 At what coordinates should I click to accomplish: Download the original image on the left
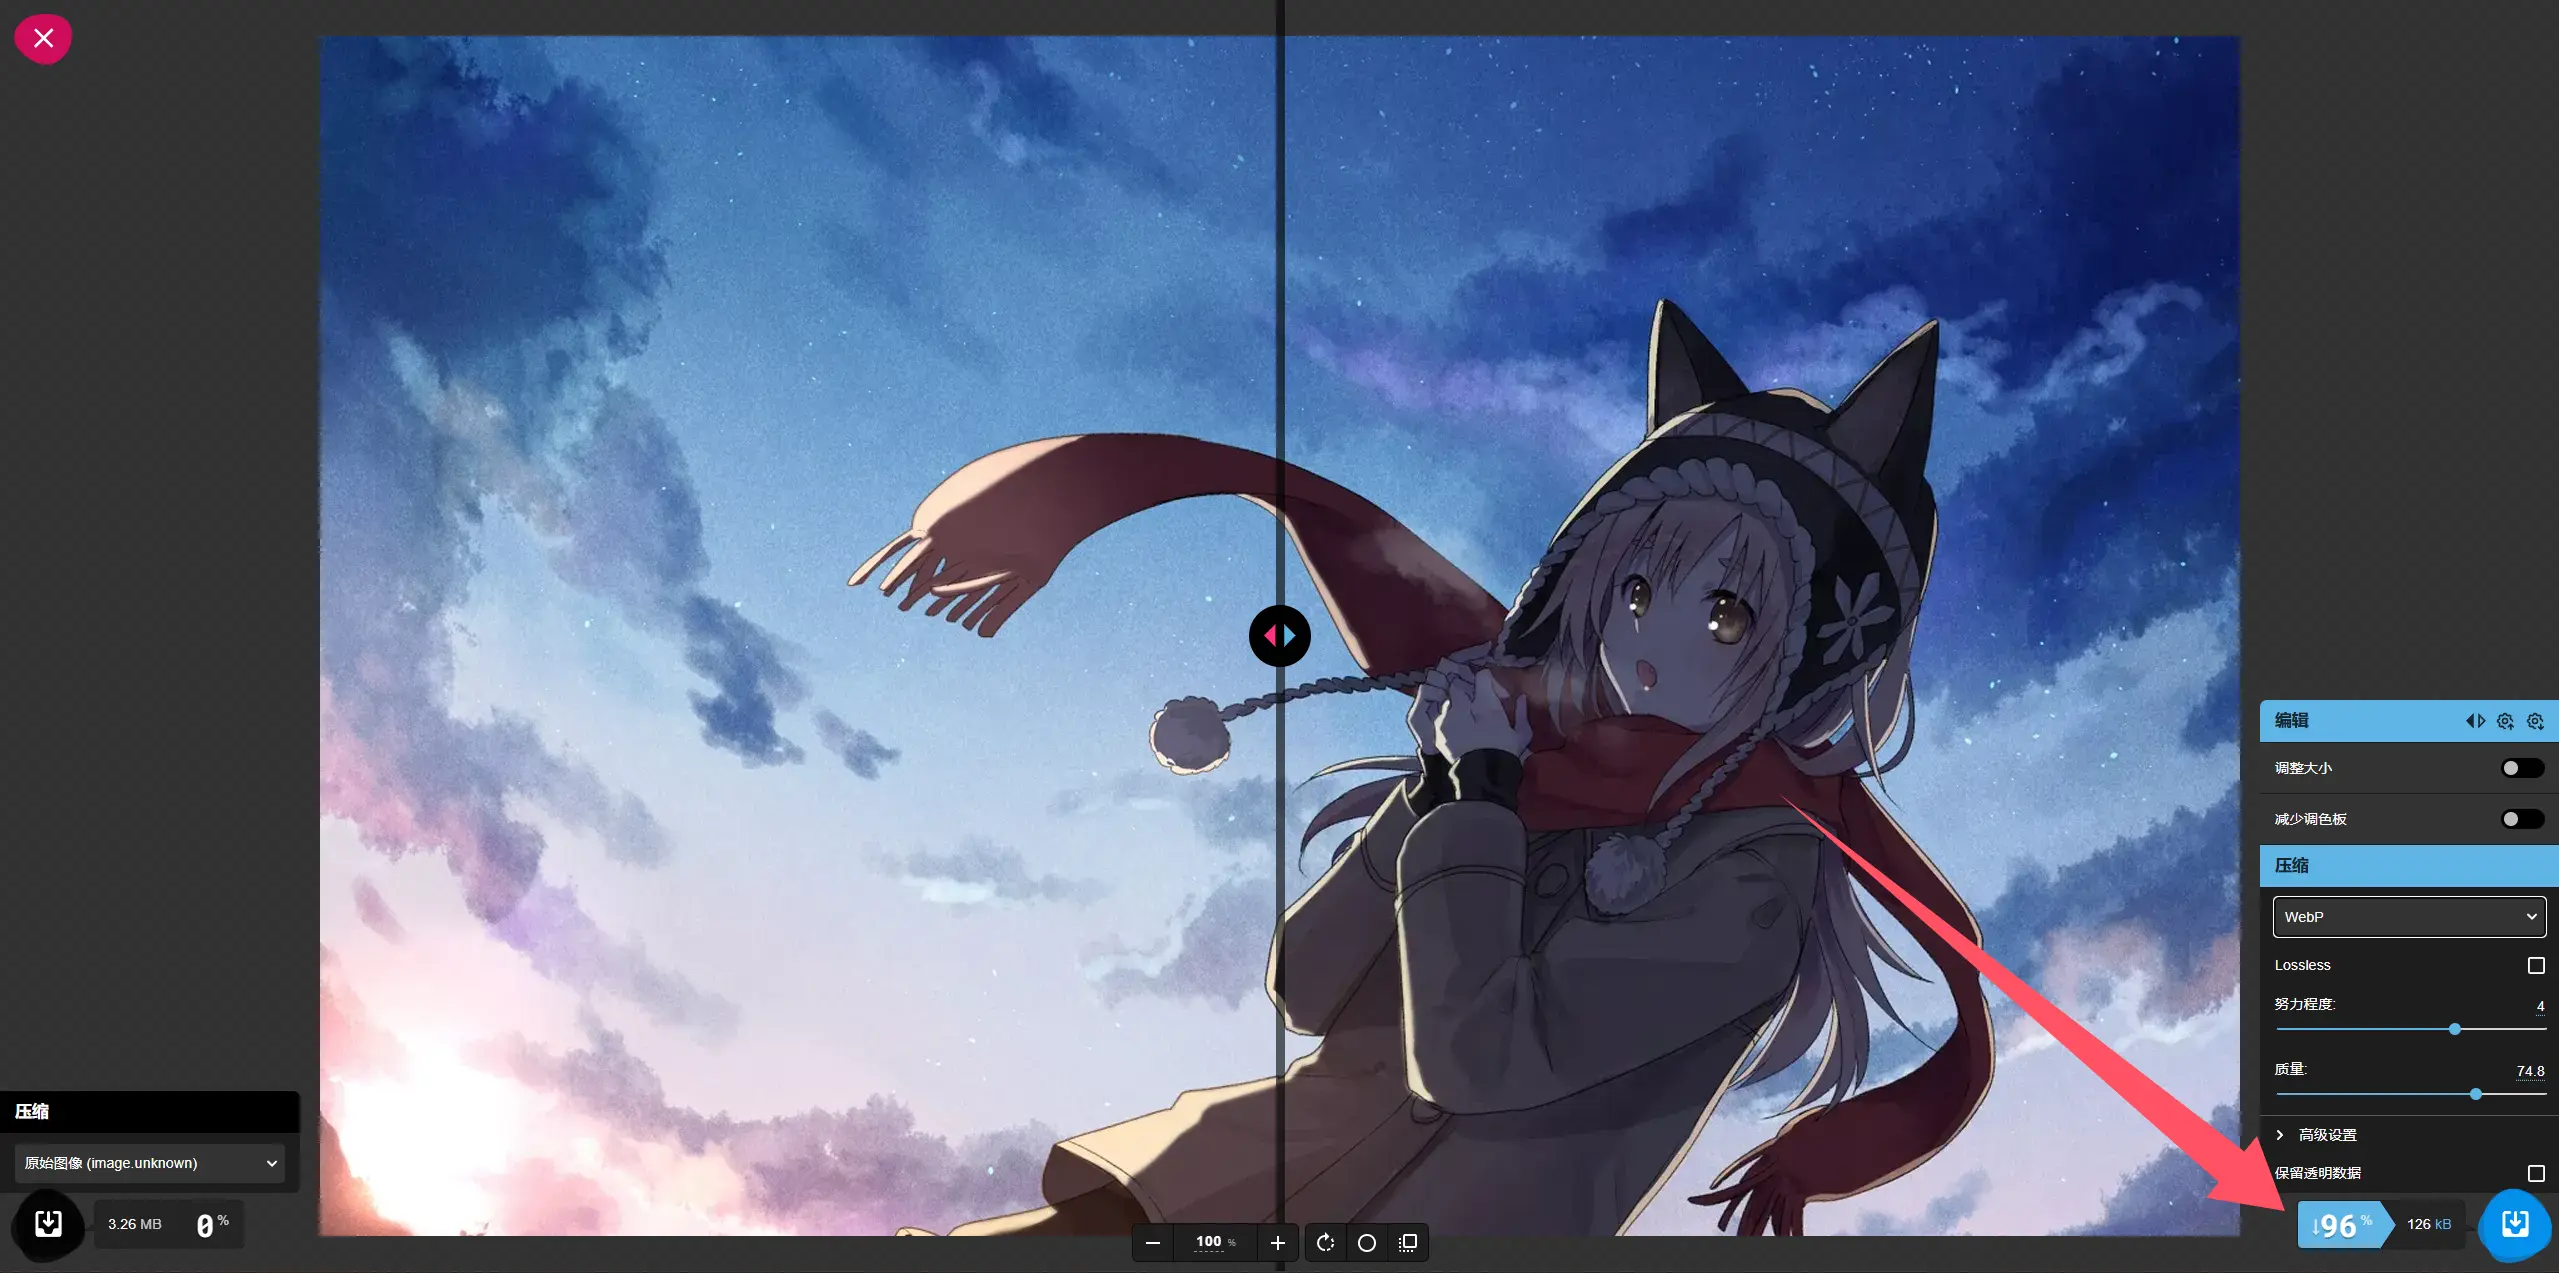point(48,1223)
